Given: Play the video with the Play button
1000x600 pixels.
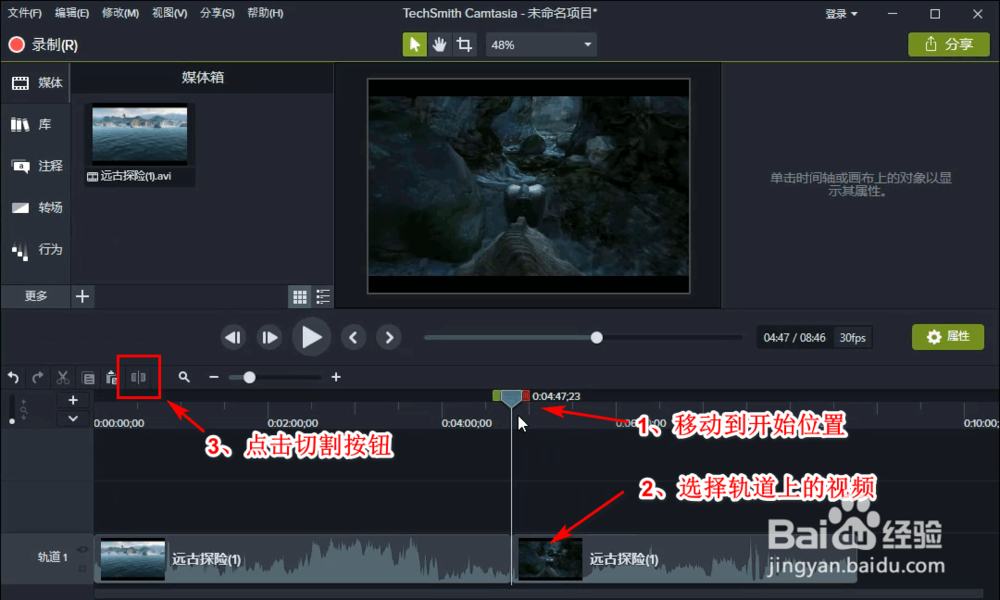Looking at the screenshot, I should point(311,337).
